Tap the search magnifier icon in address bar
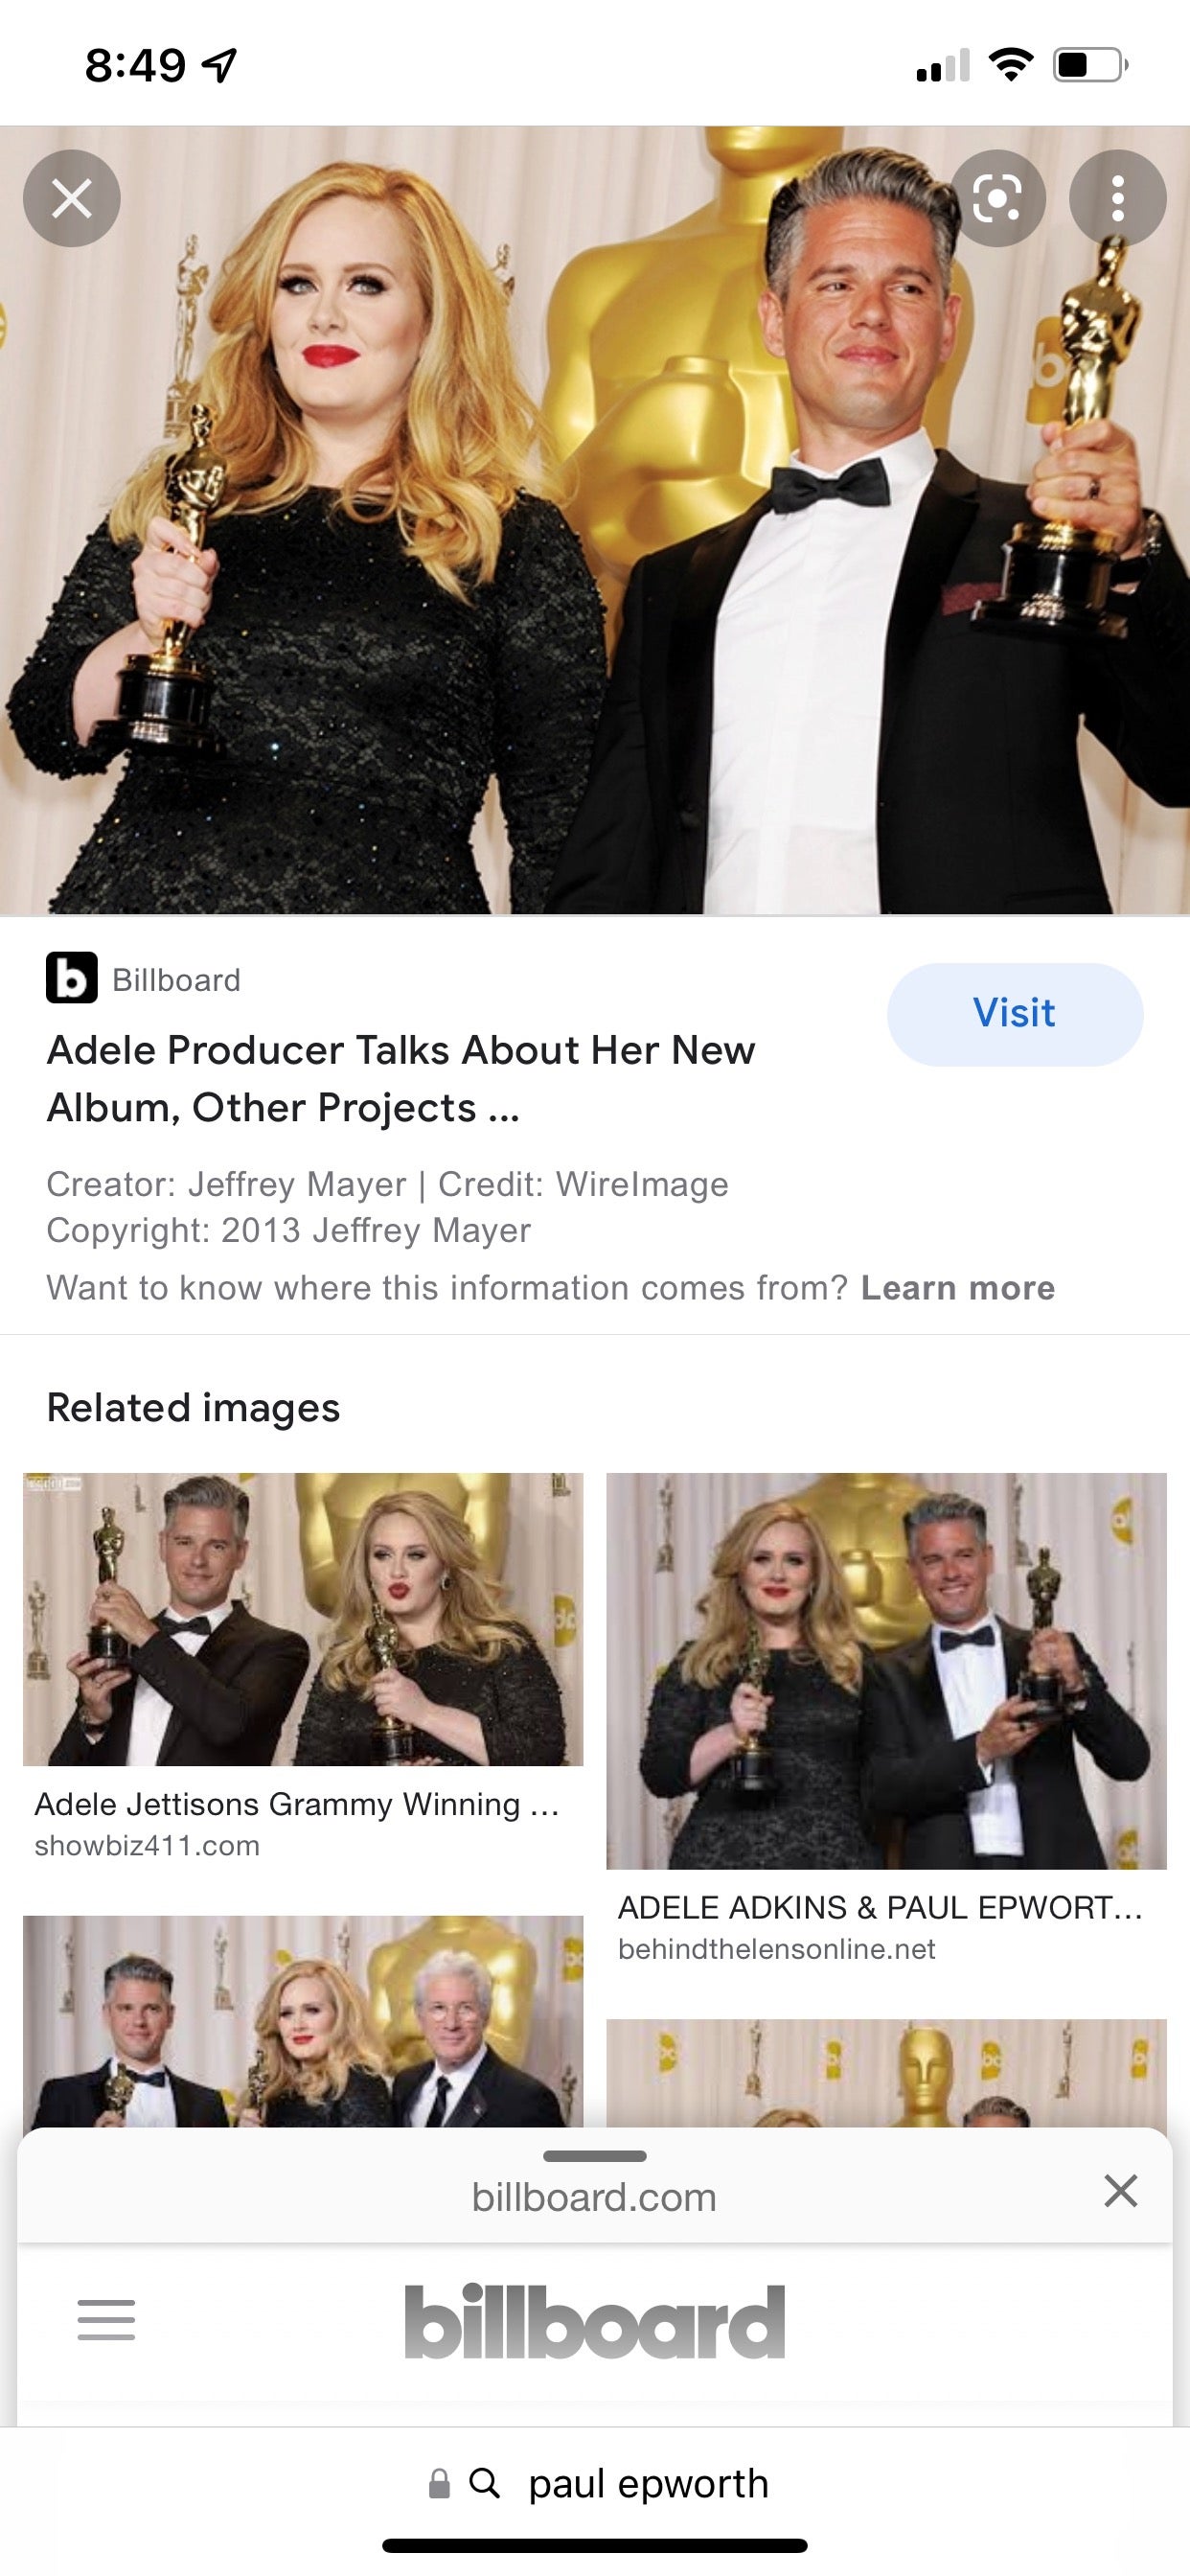The height and width of the screenshot is (2576, 1190). tap(485, 2483)
